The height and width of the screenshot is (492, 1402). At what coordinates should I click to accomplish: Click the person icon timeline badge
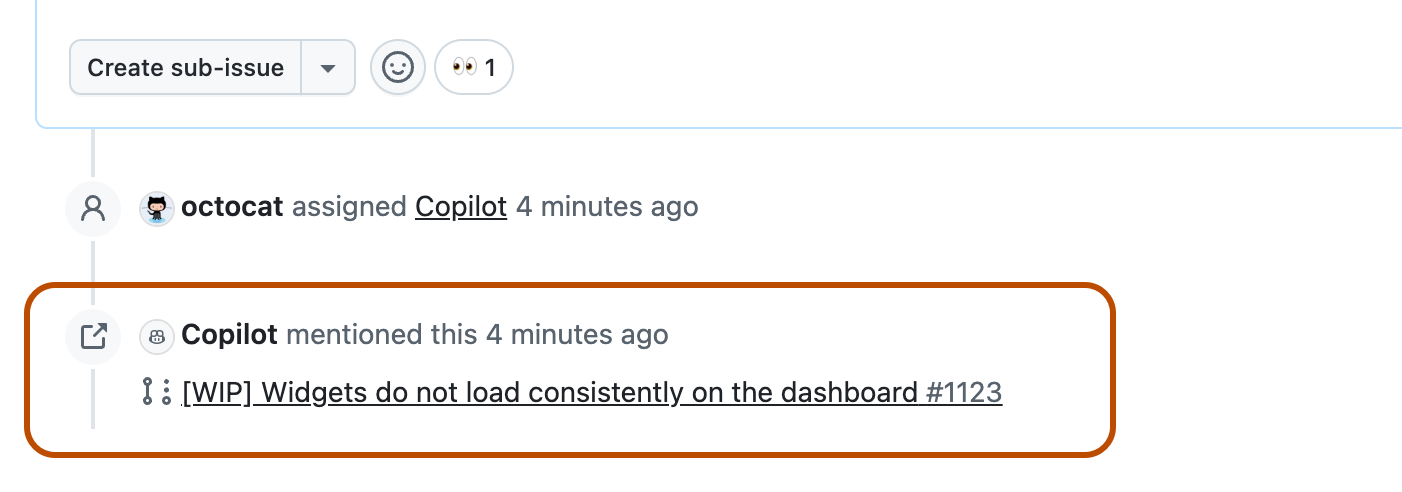pyautogui.click(x=93, y=208)
